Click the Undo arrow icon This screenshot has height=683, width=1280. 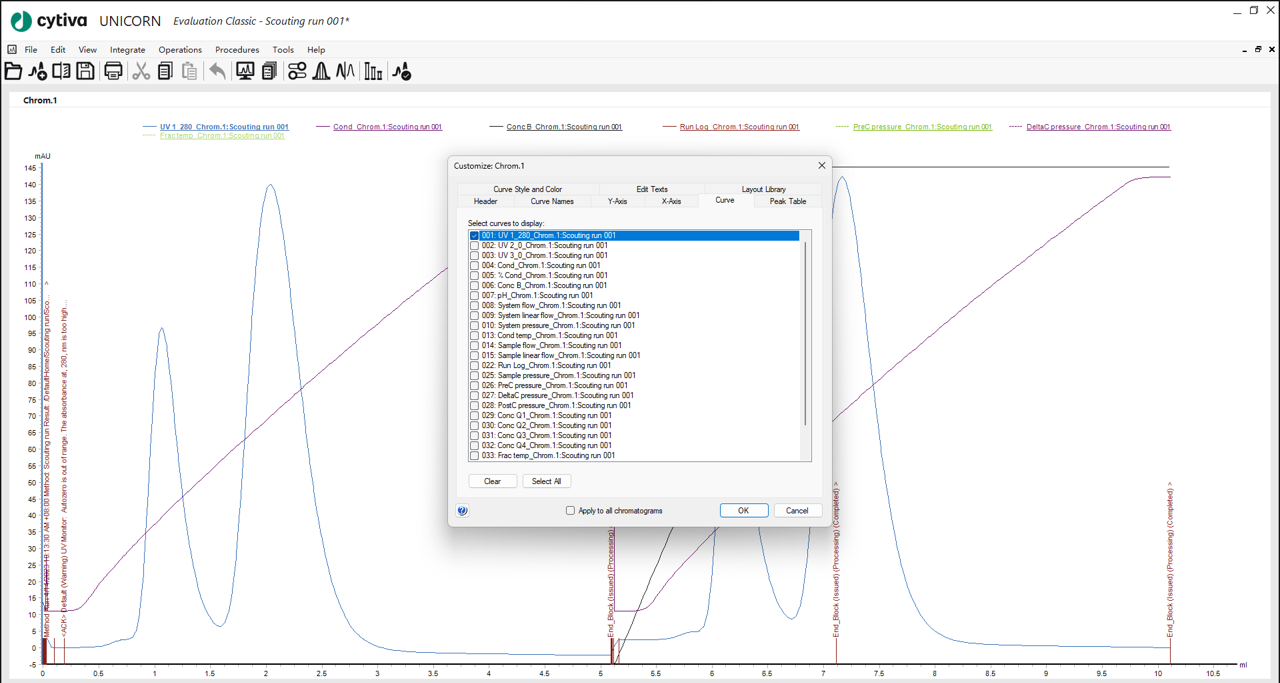217,71
